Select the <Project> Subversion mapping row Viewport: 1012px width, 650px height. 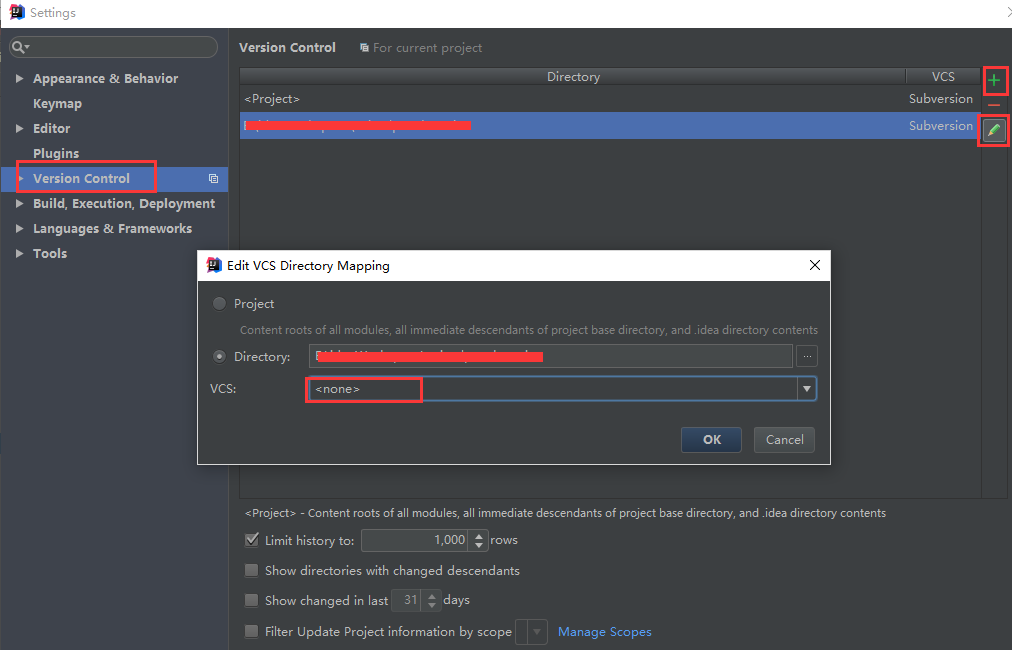click(610, 99)
